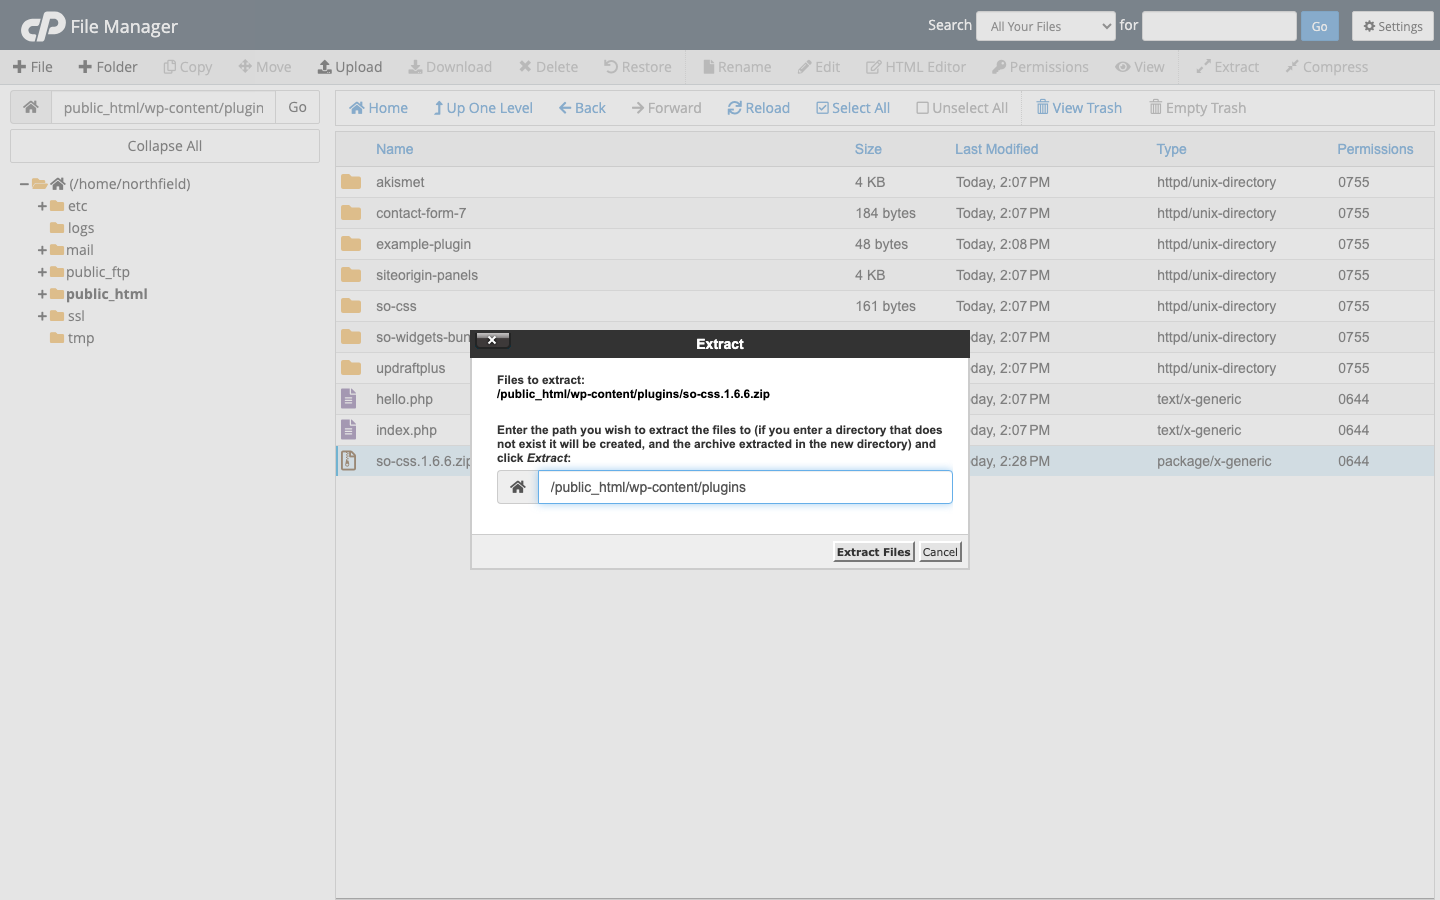Click the so-css.1.6.6.zip archive icon
The width and height of the screenshot is (1440, 900).
[349, 461]
